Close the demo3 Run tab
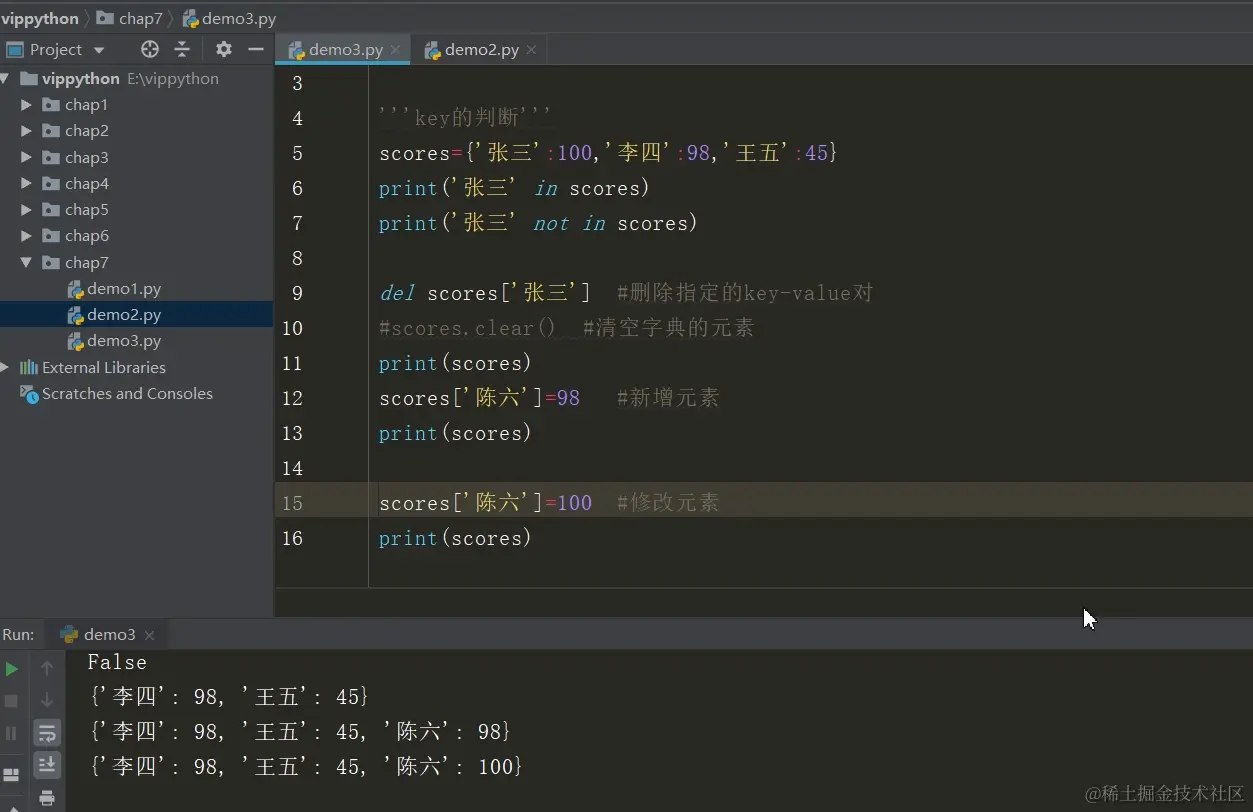 pos(150,635)
